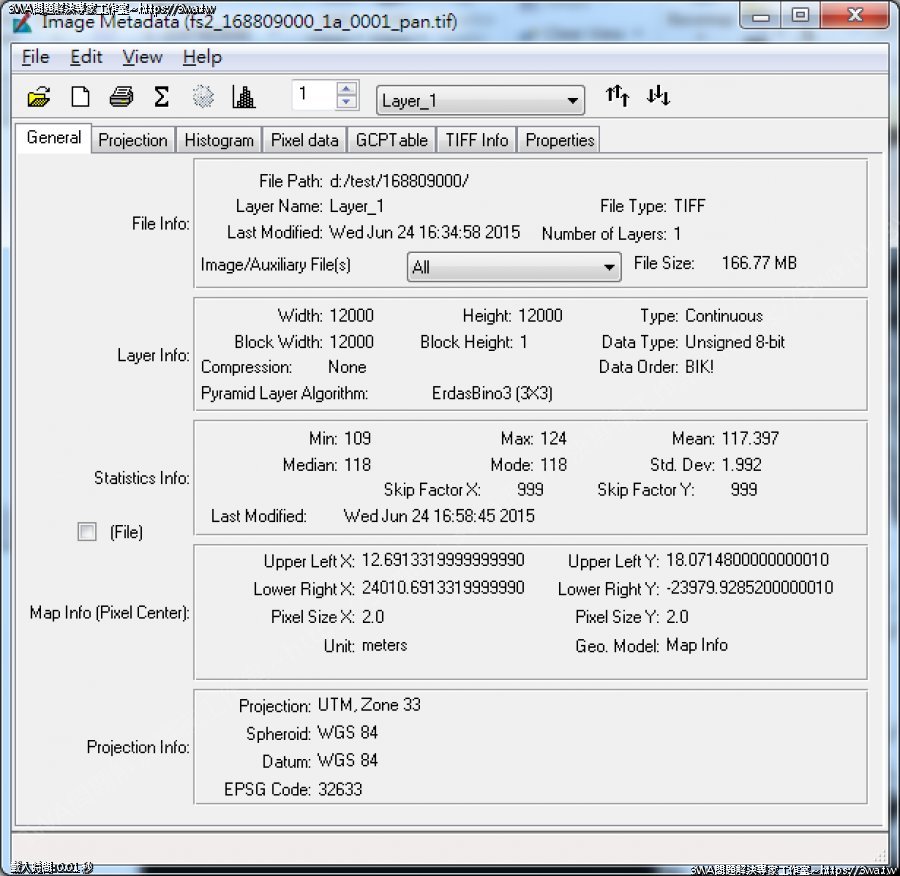Screen dimensions: 900x876
Task: Open the TIFF Info tab
Action: coord(477,140)
